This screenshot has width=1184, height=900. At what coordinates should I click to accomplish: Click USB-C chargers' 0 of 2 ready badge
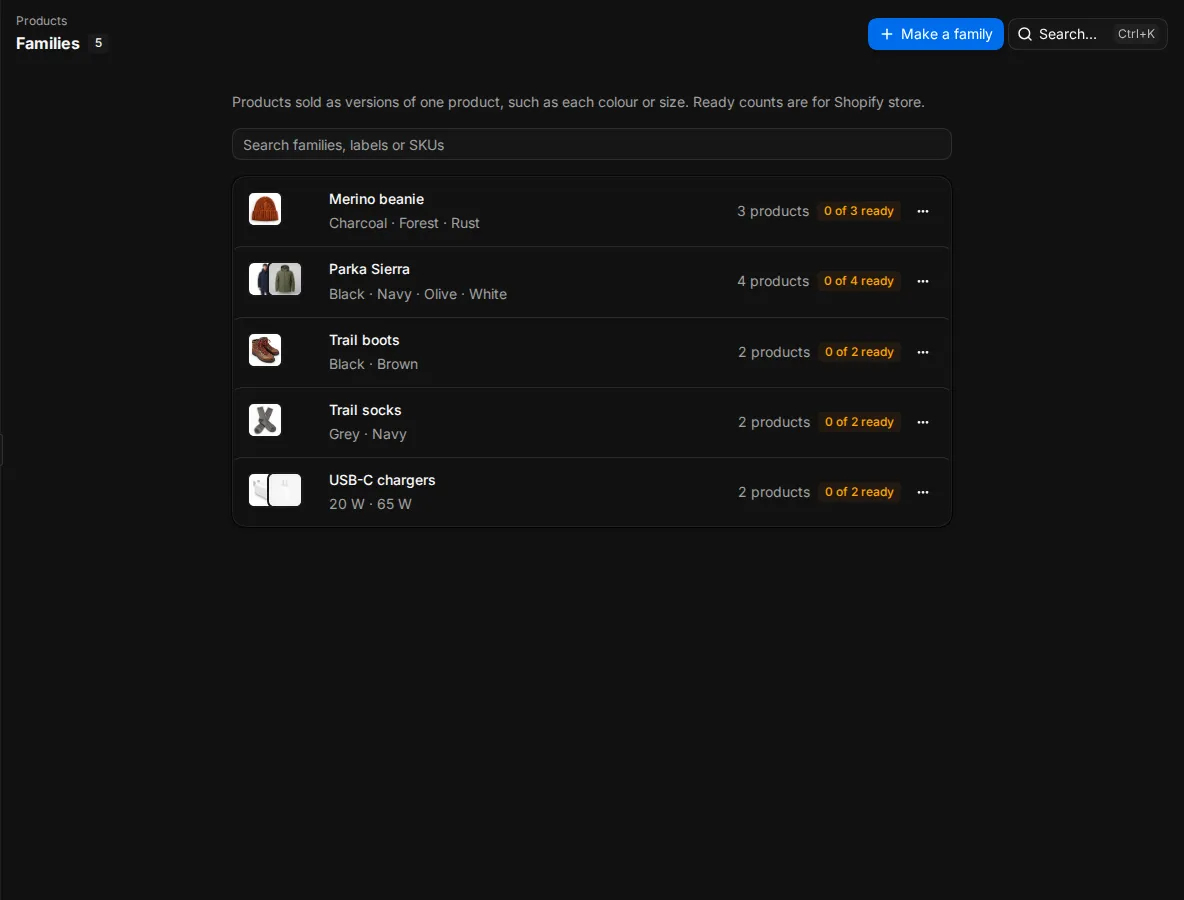tap(859, 492)
